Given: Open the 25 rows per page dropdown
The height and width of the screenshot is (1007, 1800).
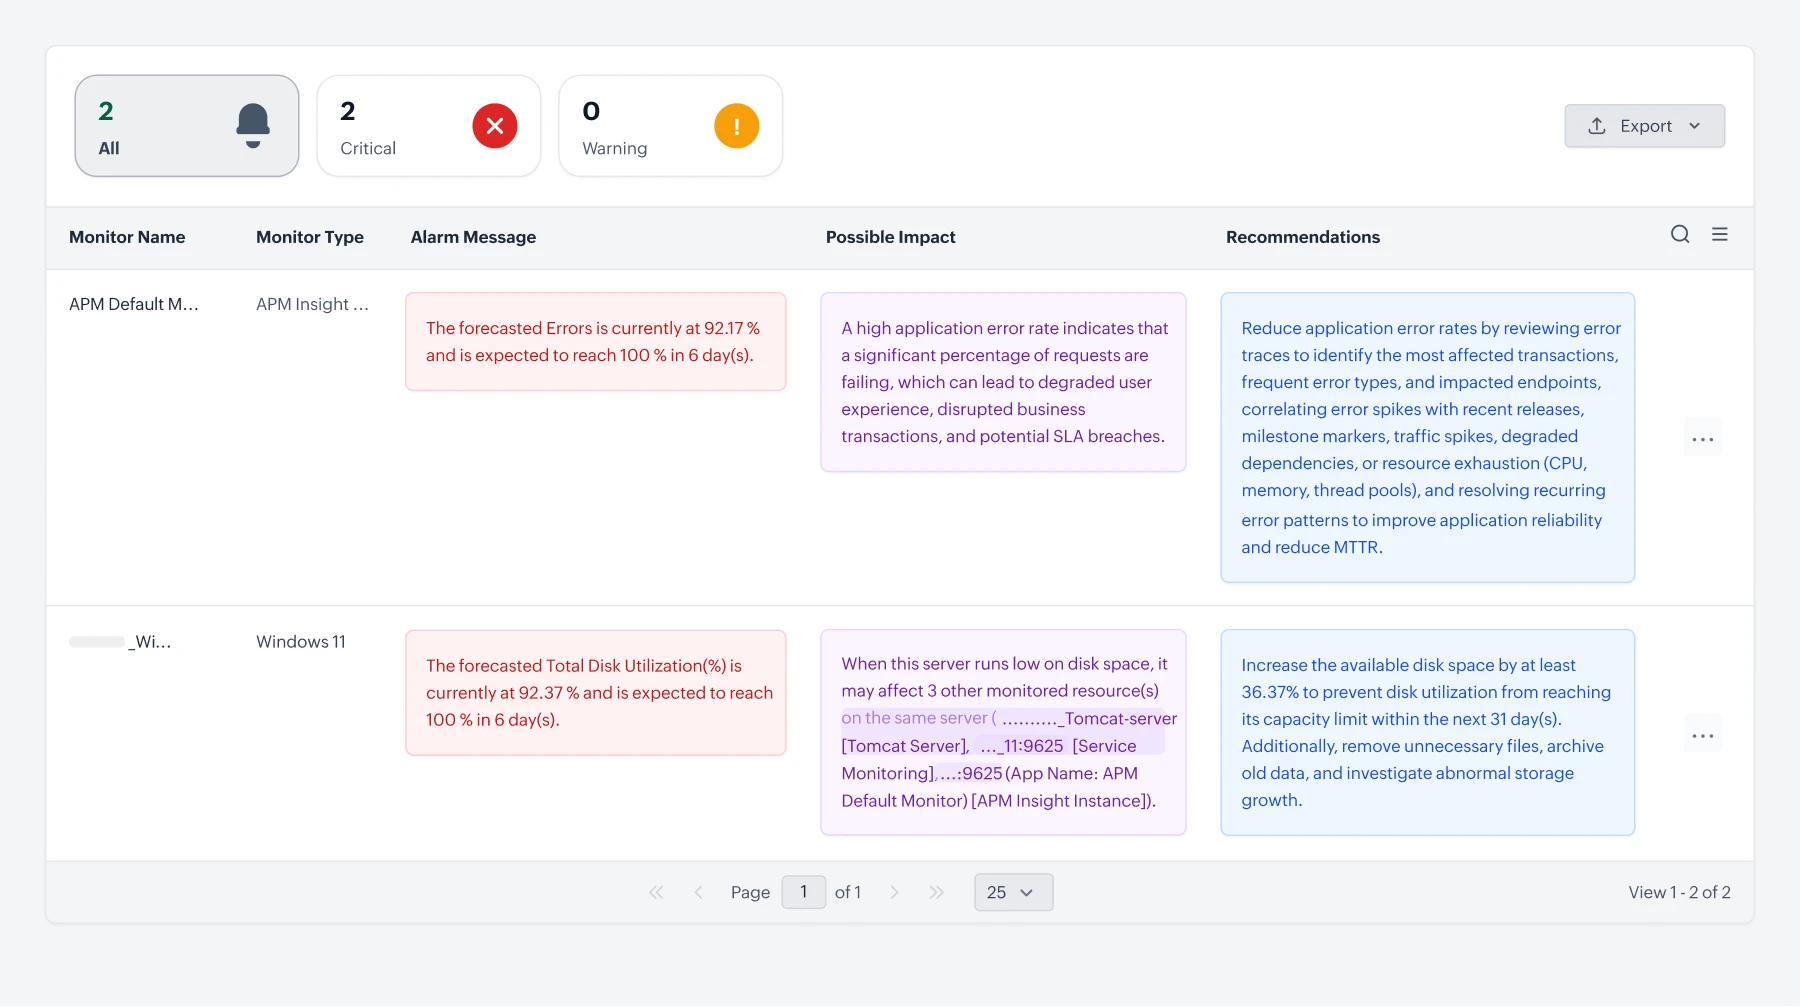Looking at the screenshot, I should click(1014, 892).
